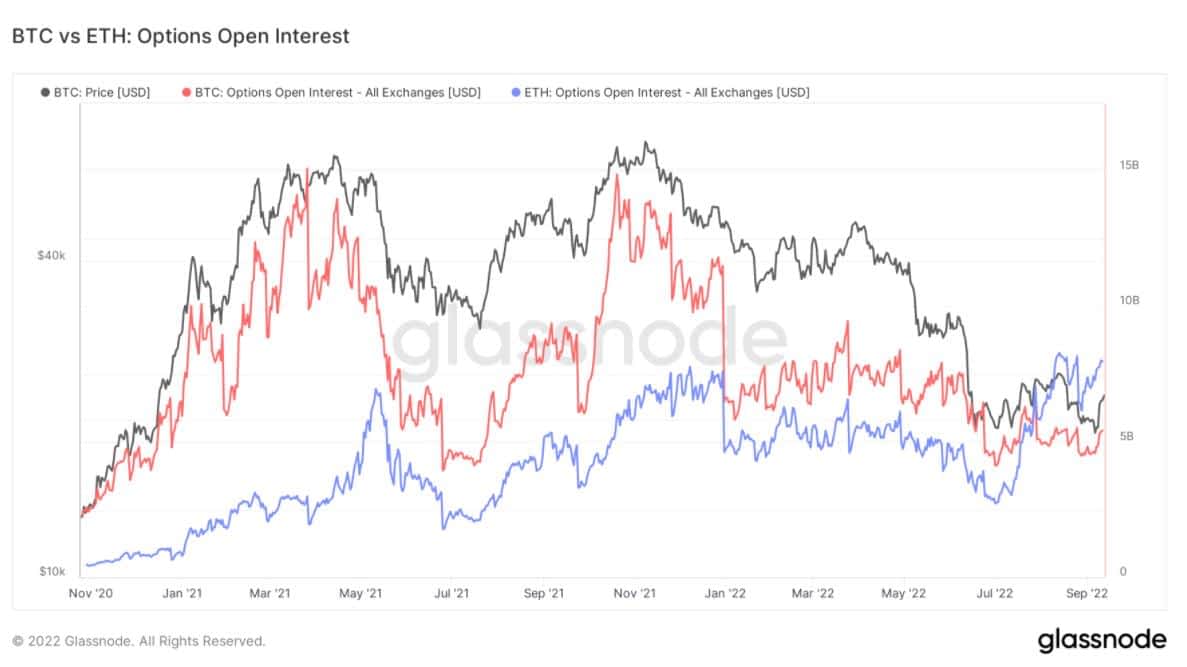Select the May '21 x-axis label

point(360,594)
